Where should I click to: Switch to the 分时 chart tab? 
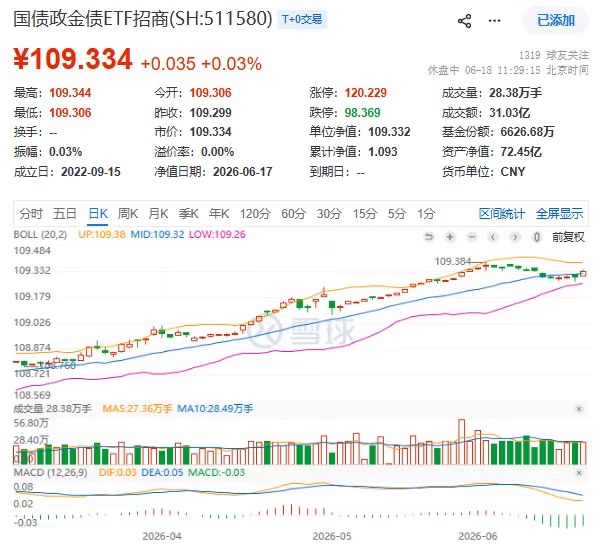coord(31,214)
